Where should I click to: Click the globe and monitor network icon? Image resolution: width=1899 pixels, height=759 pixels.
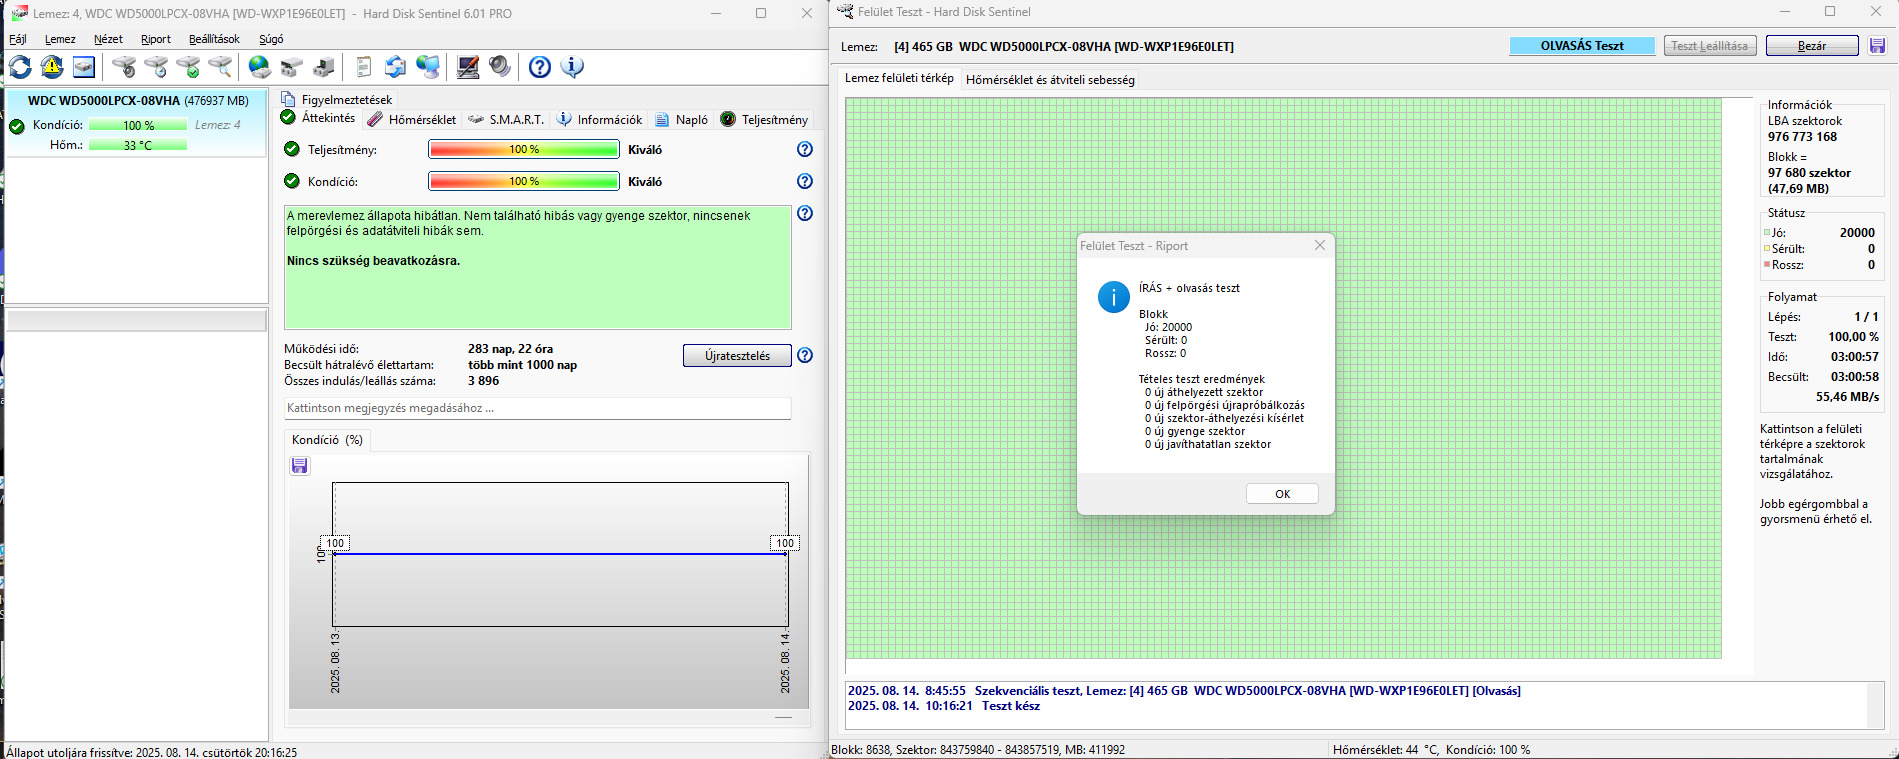pos(428,67)
